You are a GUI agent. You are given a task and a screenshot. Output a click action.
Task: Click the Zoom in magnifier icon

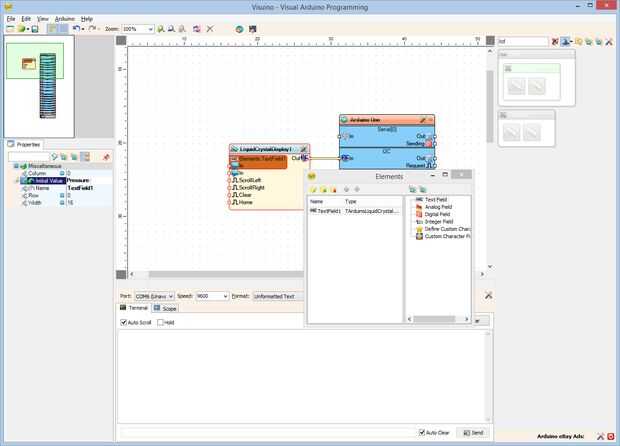161,29
